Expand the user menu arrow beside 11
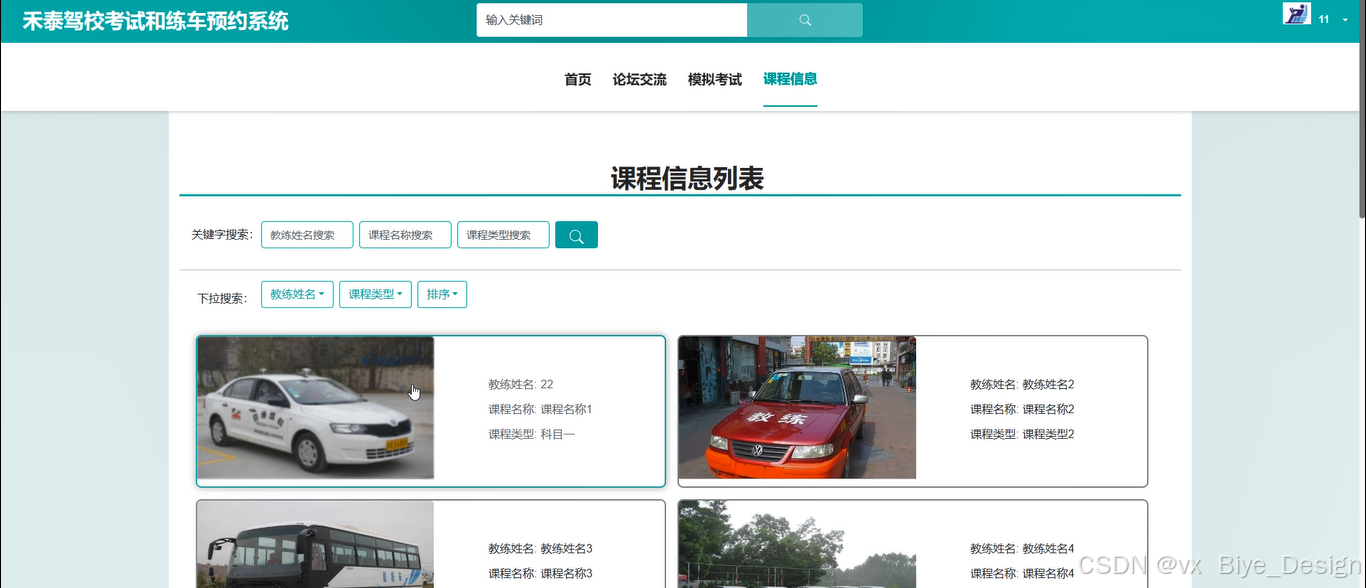The image size is (1366, 588). pyautogui.click(x=1346, y=20)
